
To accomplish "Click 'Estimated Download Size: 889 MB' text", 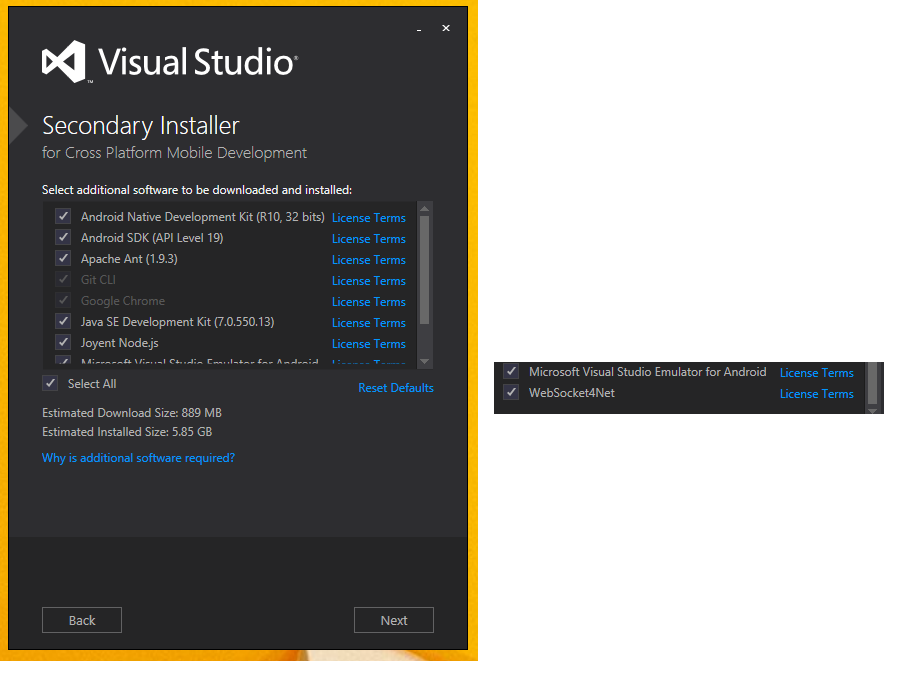I will pos(132,413).
